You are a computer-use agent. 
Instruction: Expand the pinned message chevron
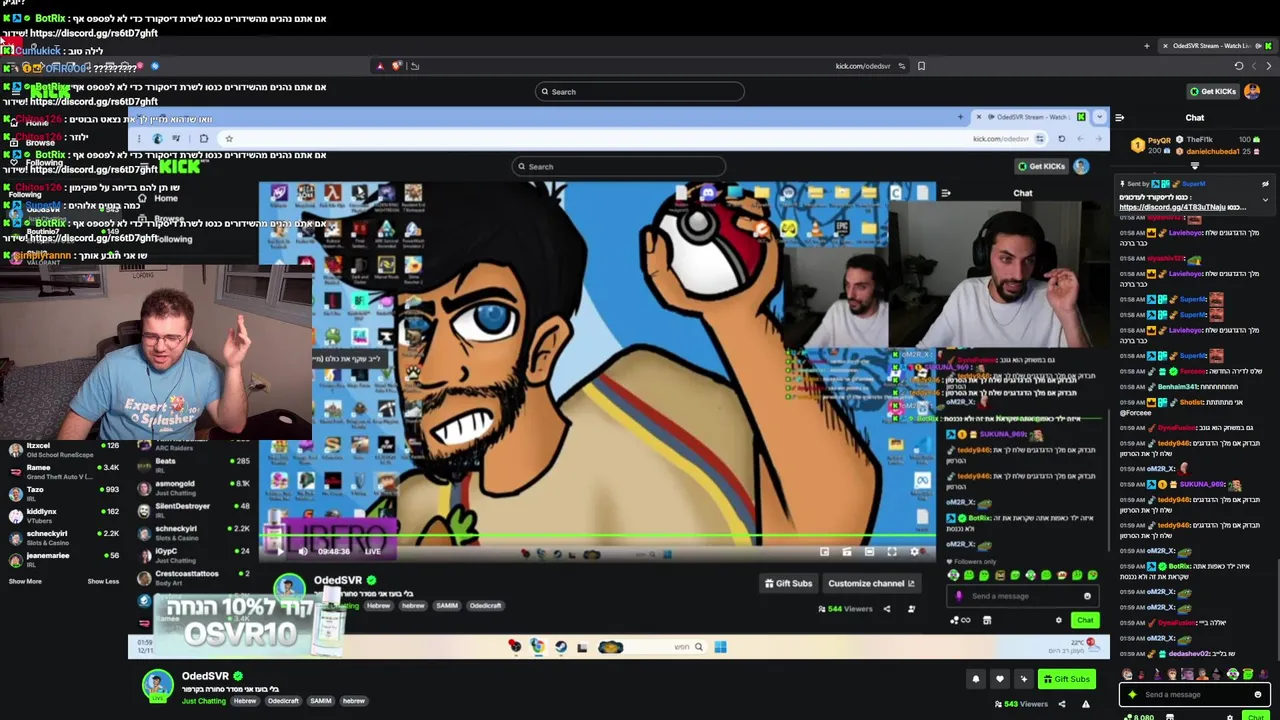(x=1265, y=200)
